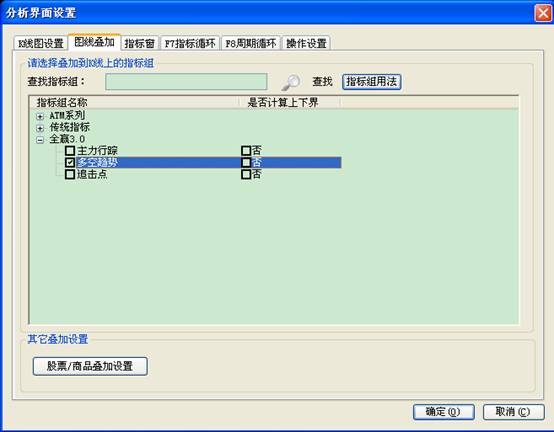Screen dimensions: 554x432
Task: Enable upper/lower bound checkbox for 追击点
Action: point(246,174)
